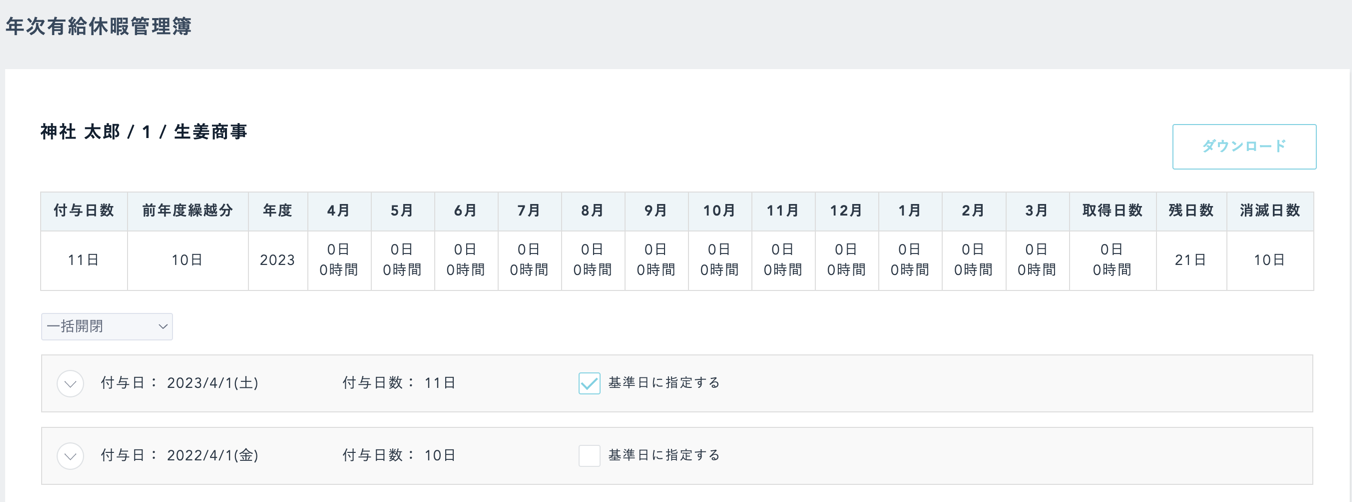
Task: Click the 付与日数: 10日 row text
Action: click(x=399, y=455)
